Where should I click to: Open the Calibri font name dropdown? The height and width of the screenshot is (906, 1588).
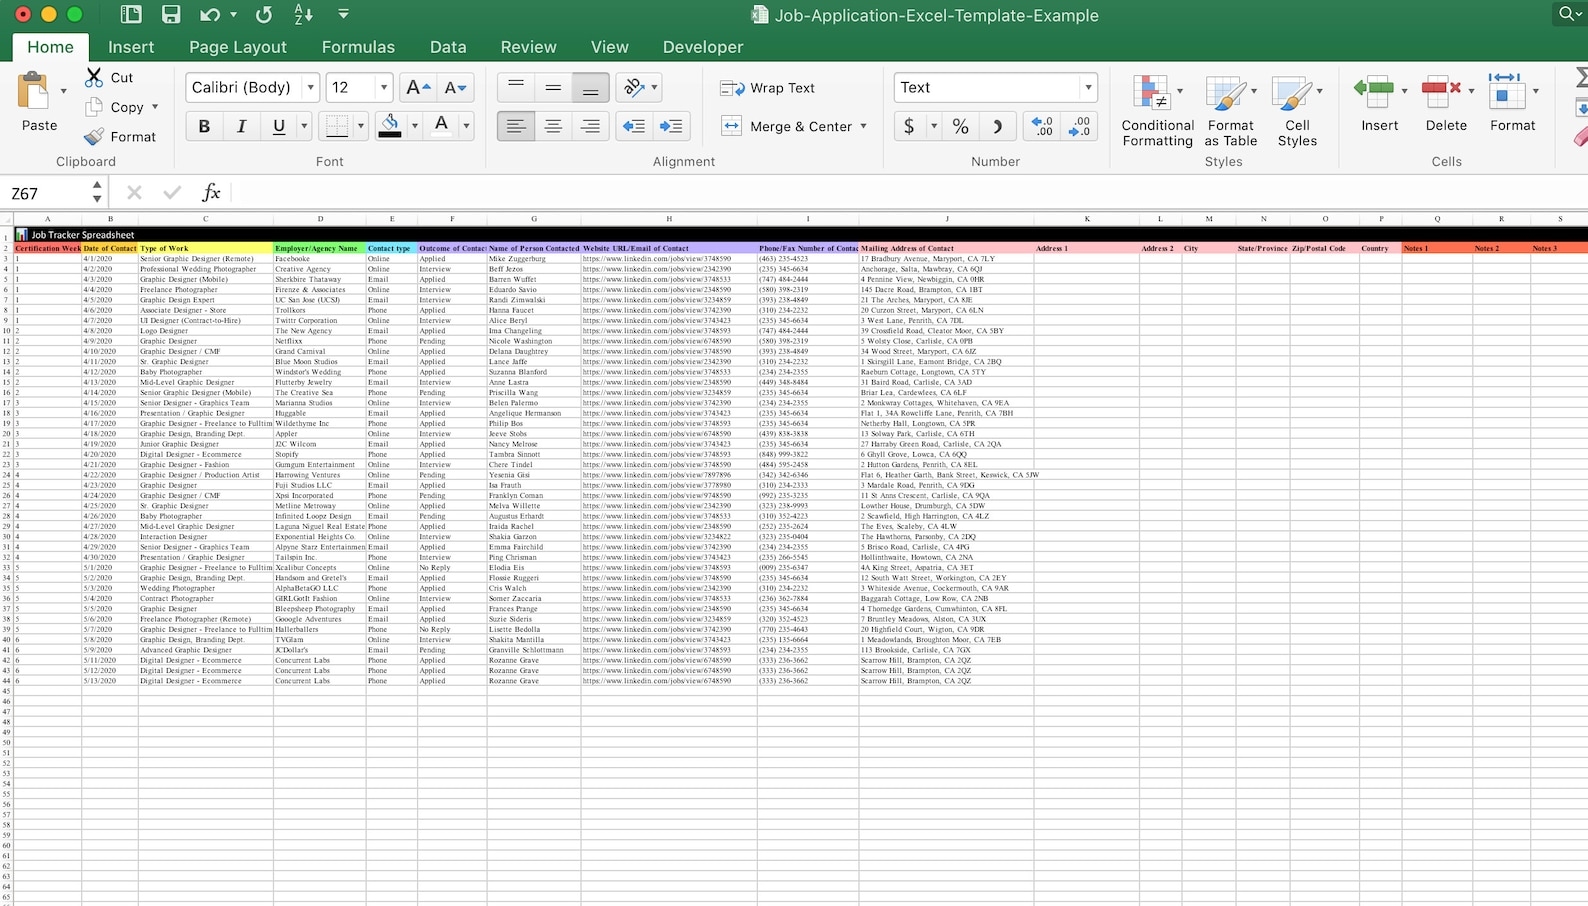(310, 88)
